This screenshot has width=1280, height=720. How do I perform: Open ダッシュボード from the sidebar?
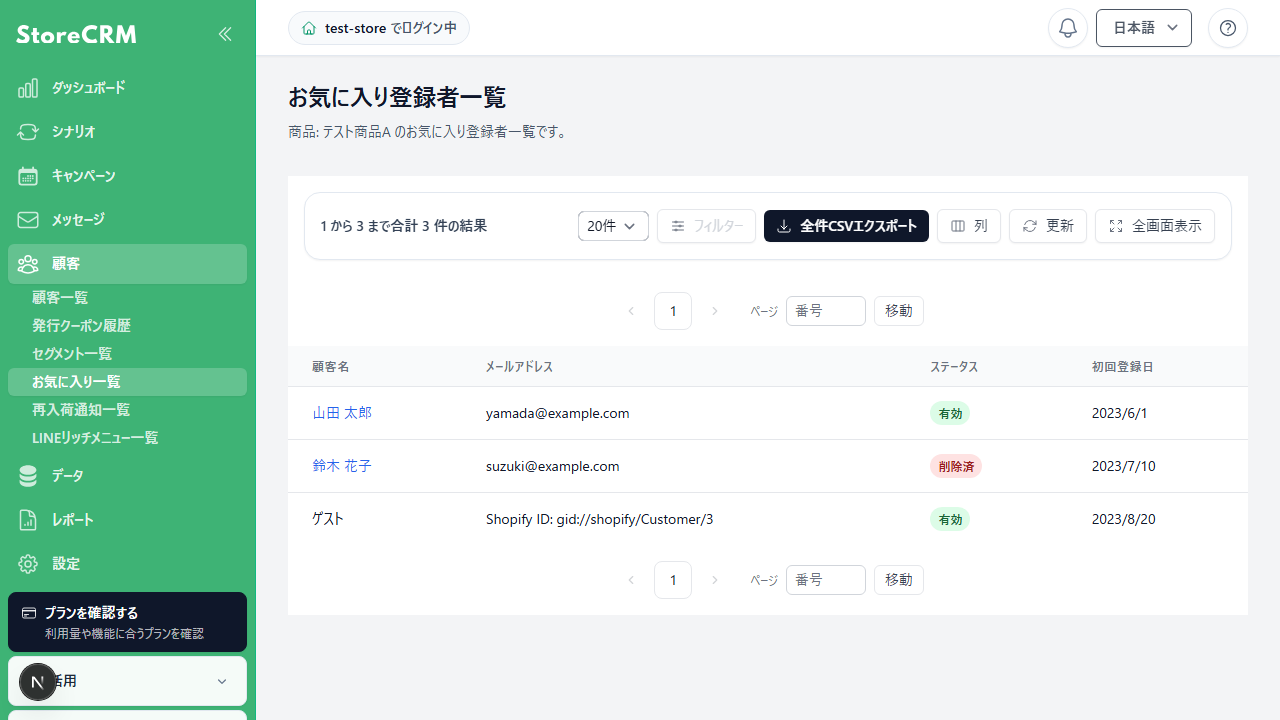[127, 88]
